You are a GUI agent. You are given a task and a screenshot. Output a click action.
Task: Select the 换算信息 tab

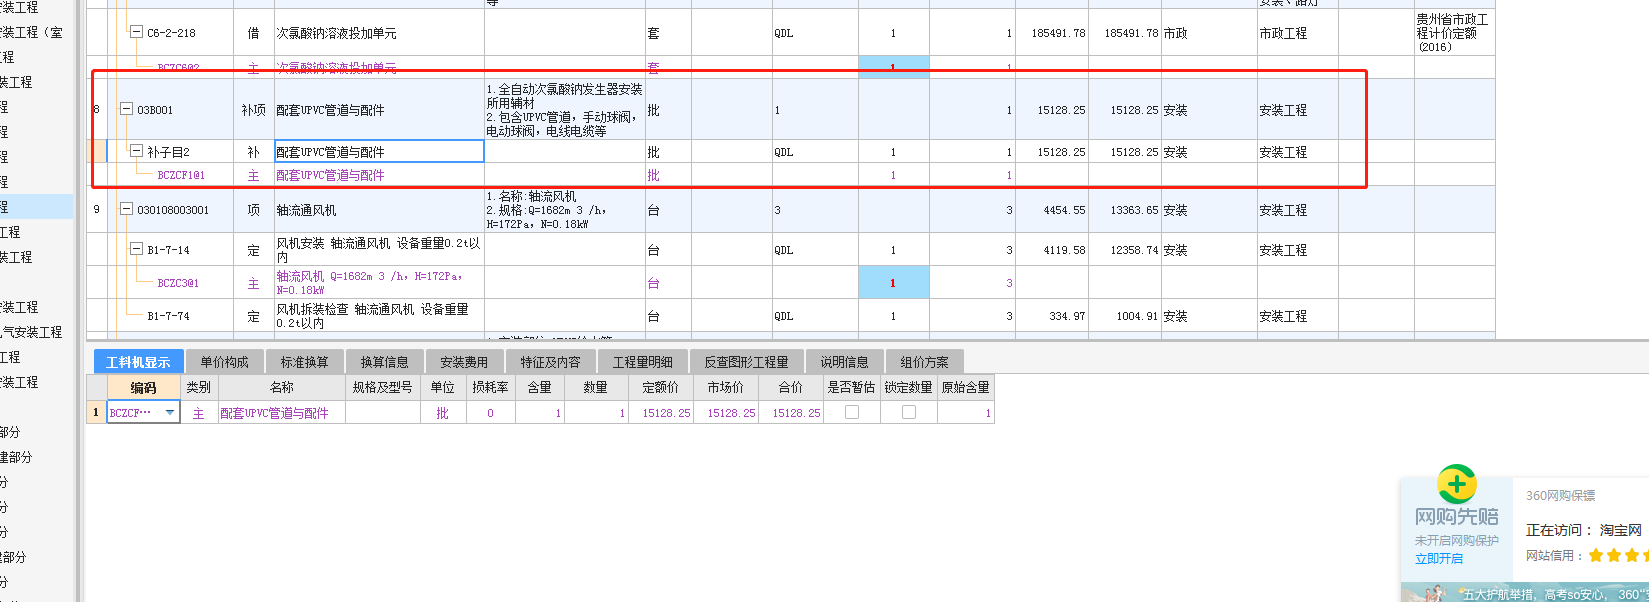[384, 362]
